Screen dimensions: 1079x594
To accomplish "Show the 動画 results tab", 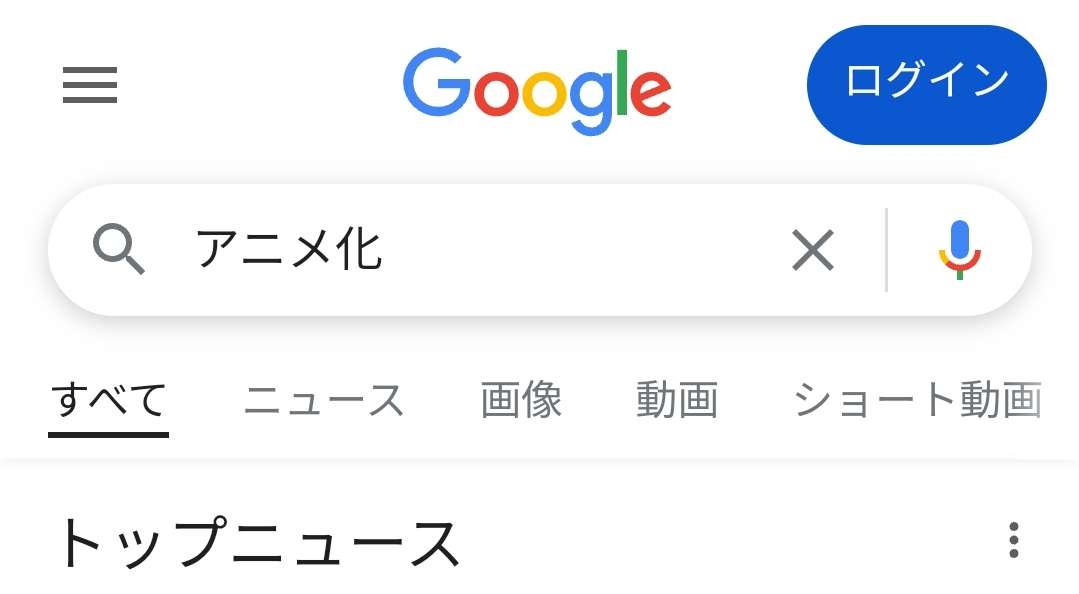I will point(676,401).
